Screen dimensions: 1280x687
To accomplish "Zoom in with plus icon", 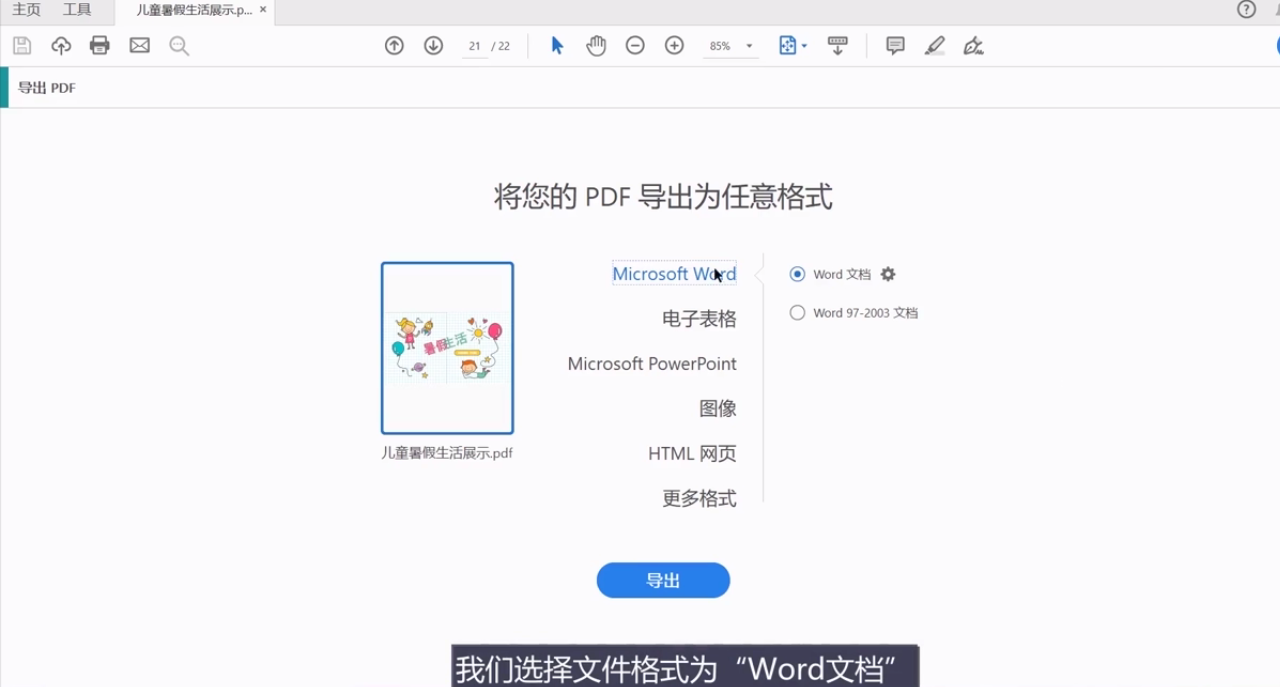I will (674, 46).
